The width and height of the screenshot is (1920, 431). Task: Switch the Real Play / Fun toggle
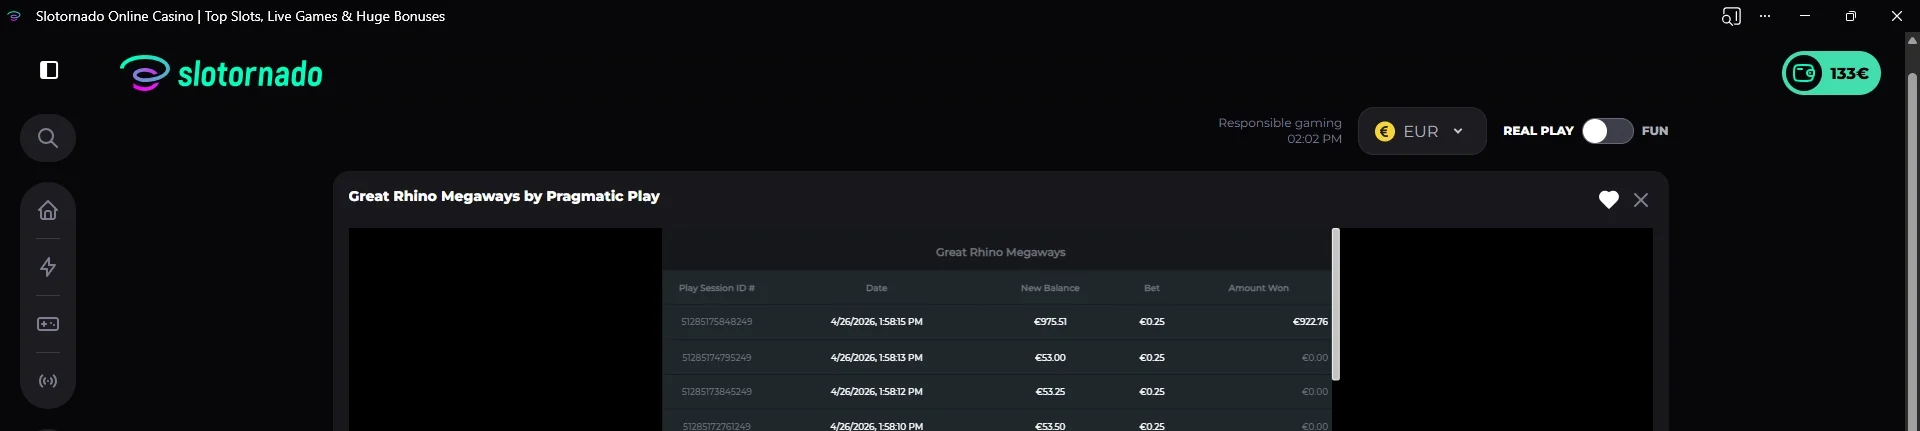click(x=1607, y=131)
